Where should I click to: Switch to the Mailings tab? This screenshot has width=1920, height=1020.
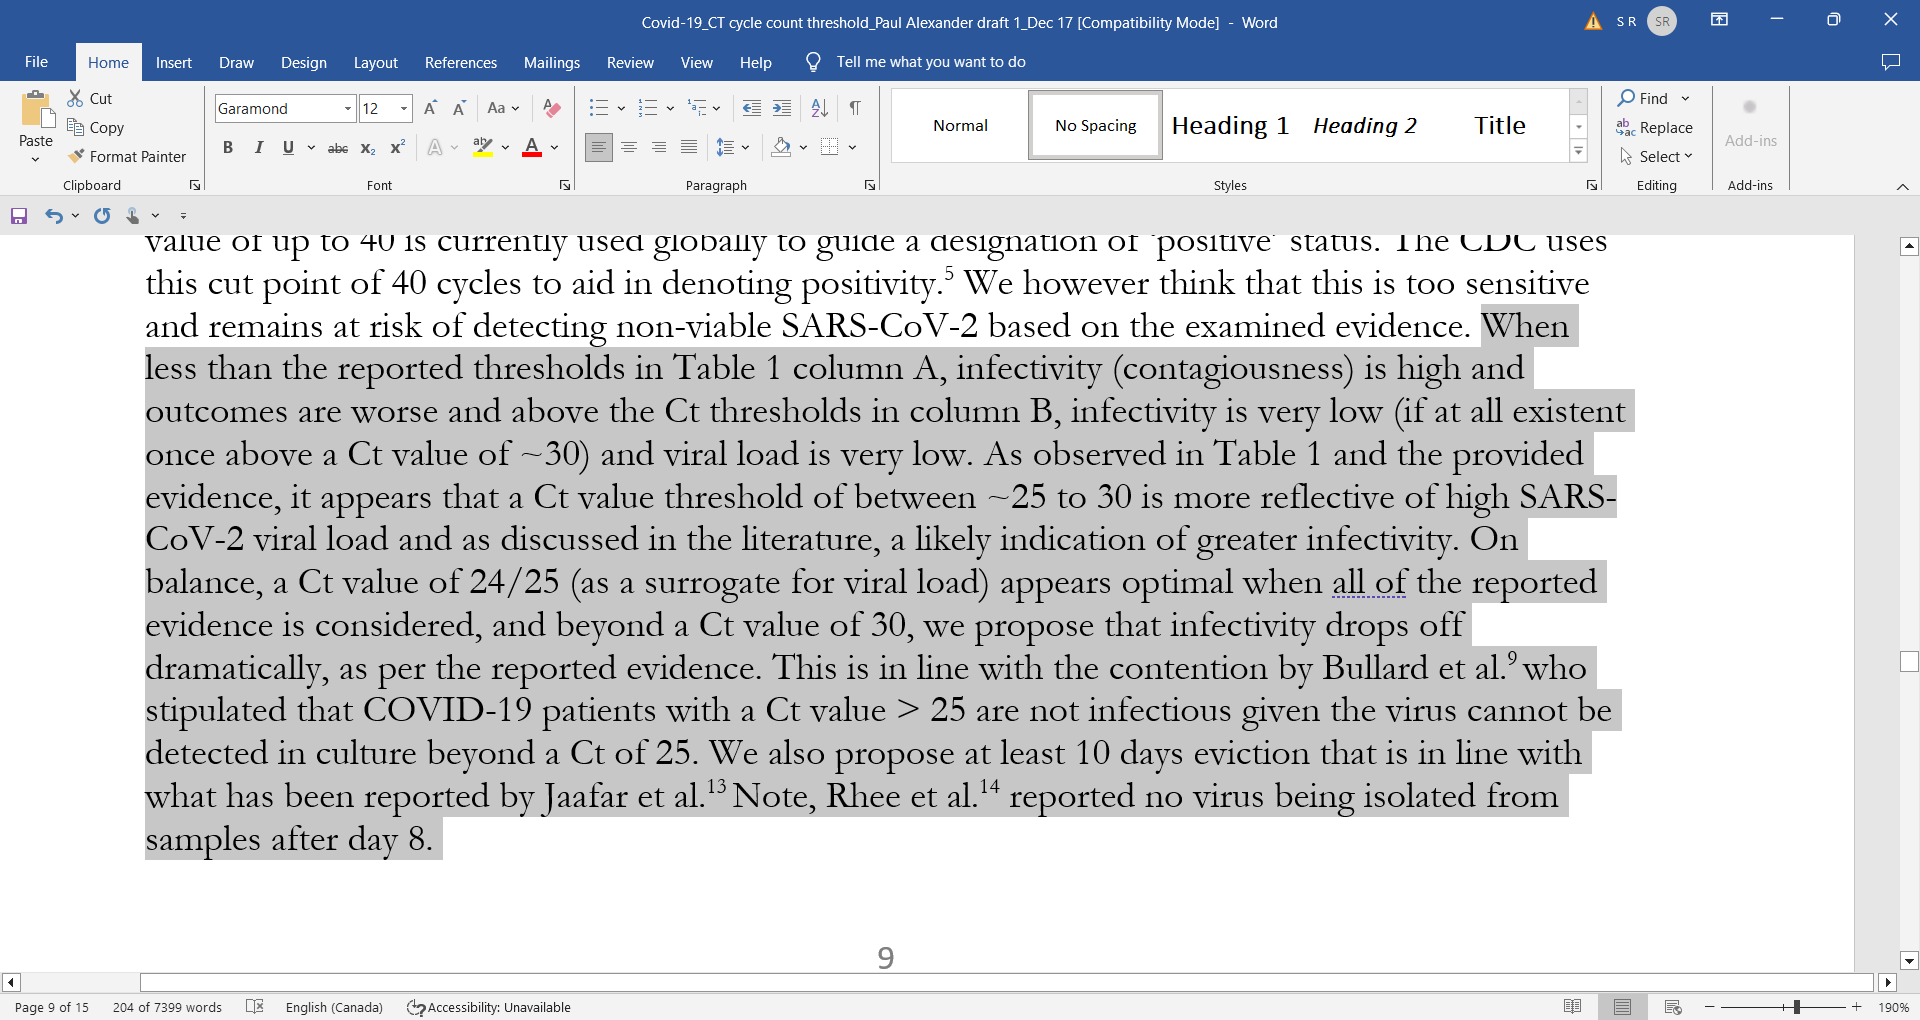[552, 62]
